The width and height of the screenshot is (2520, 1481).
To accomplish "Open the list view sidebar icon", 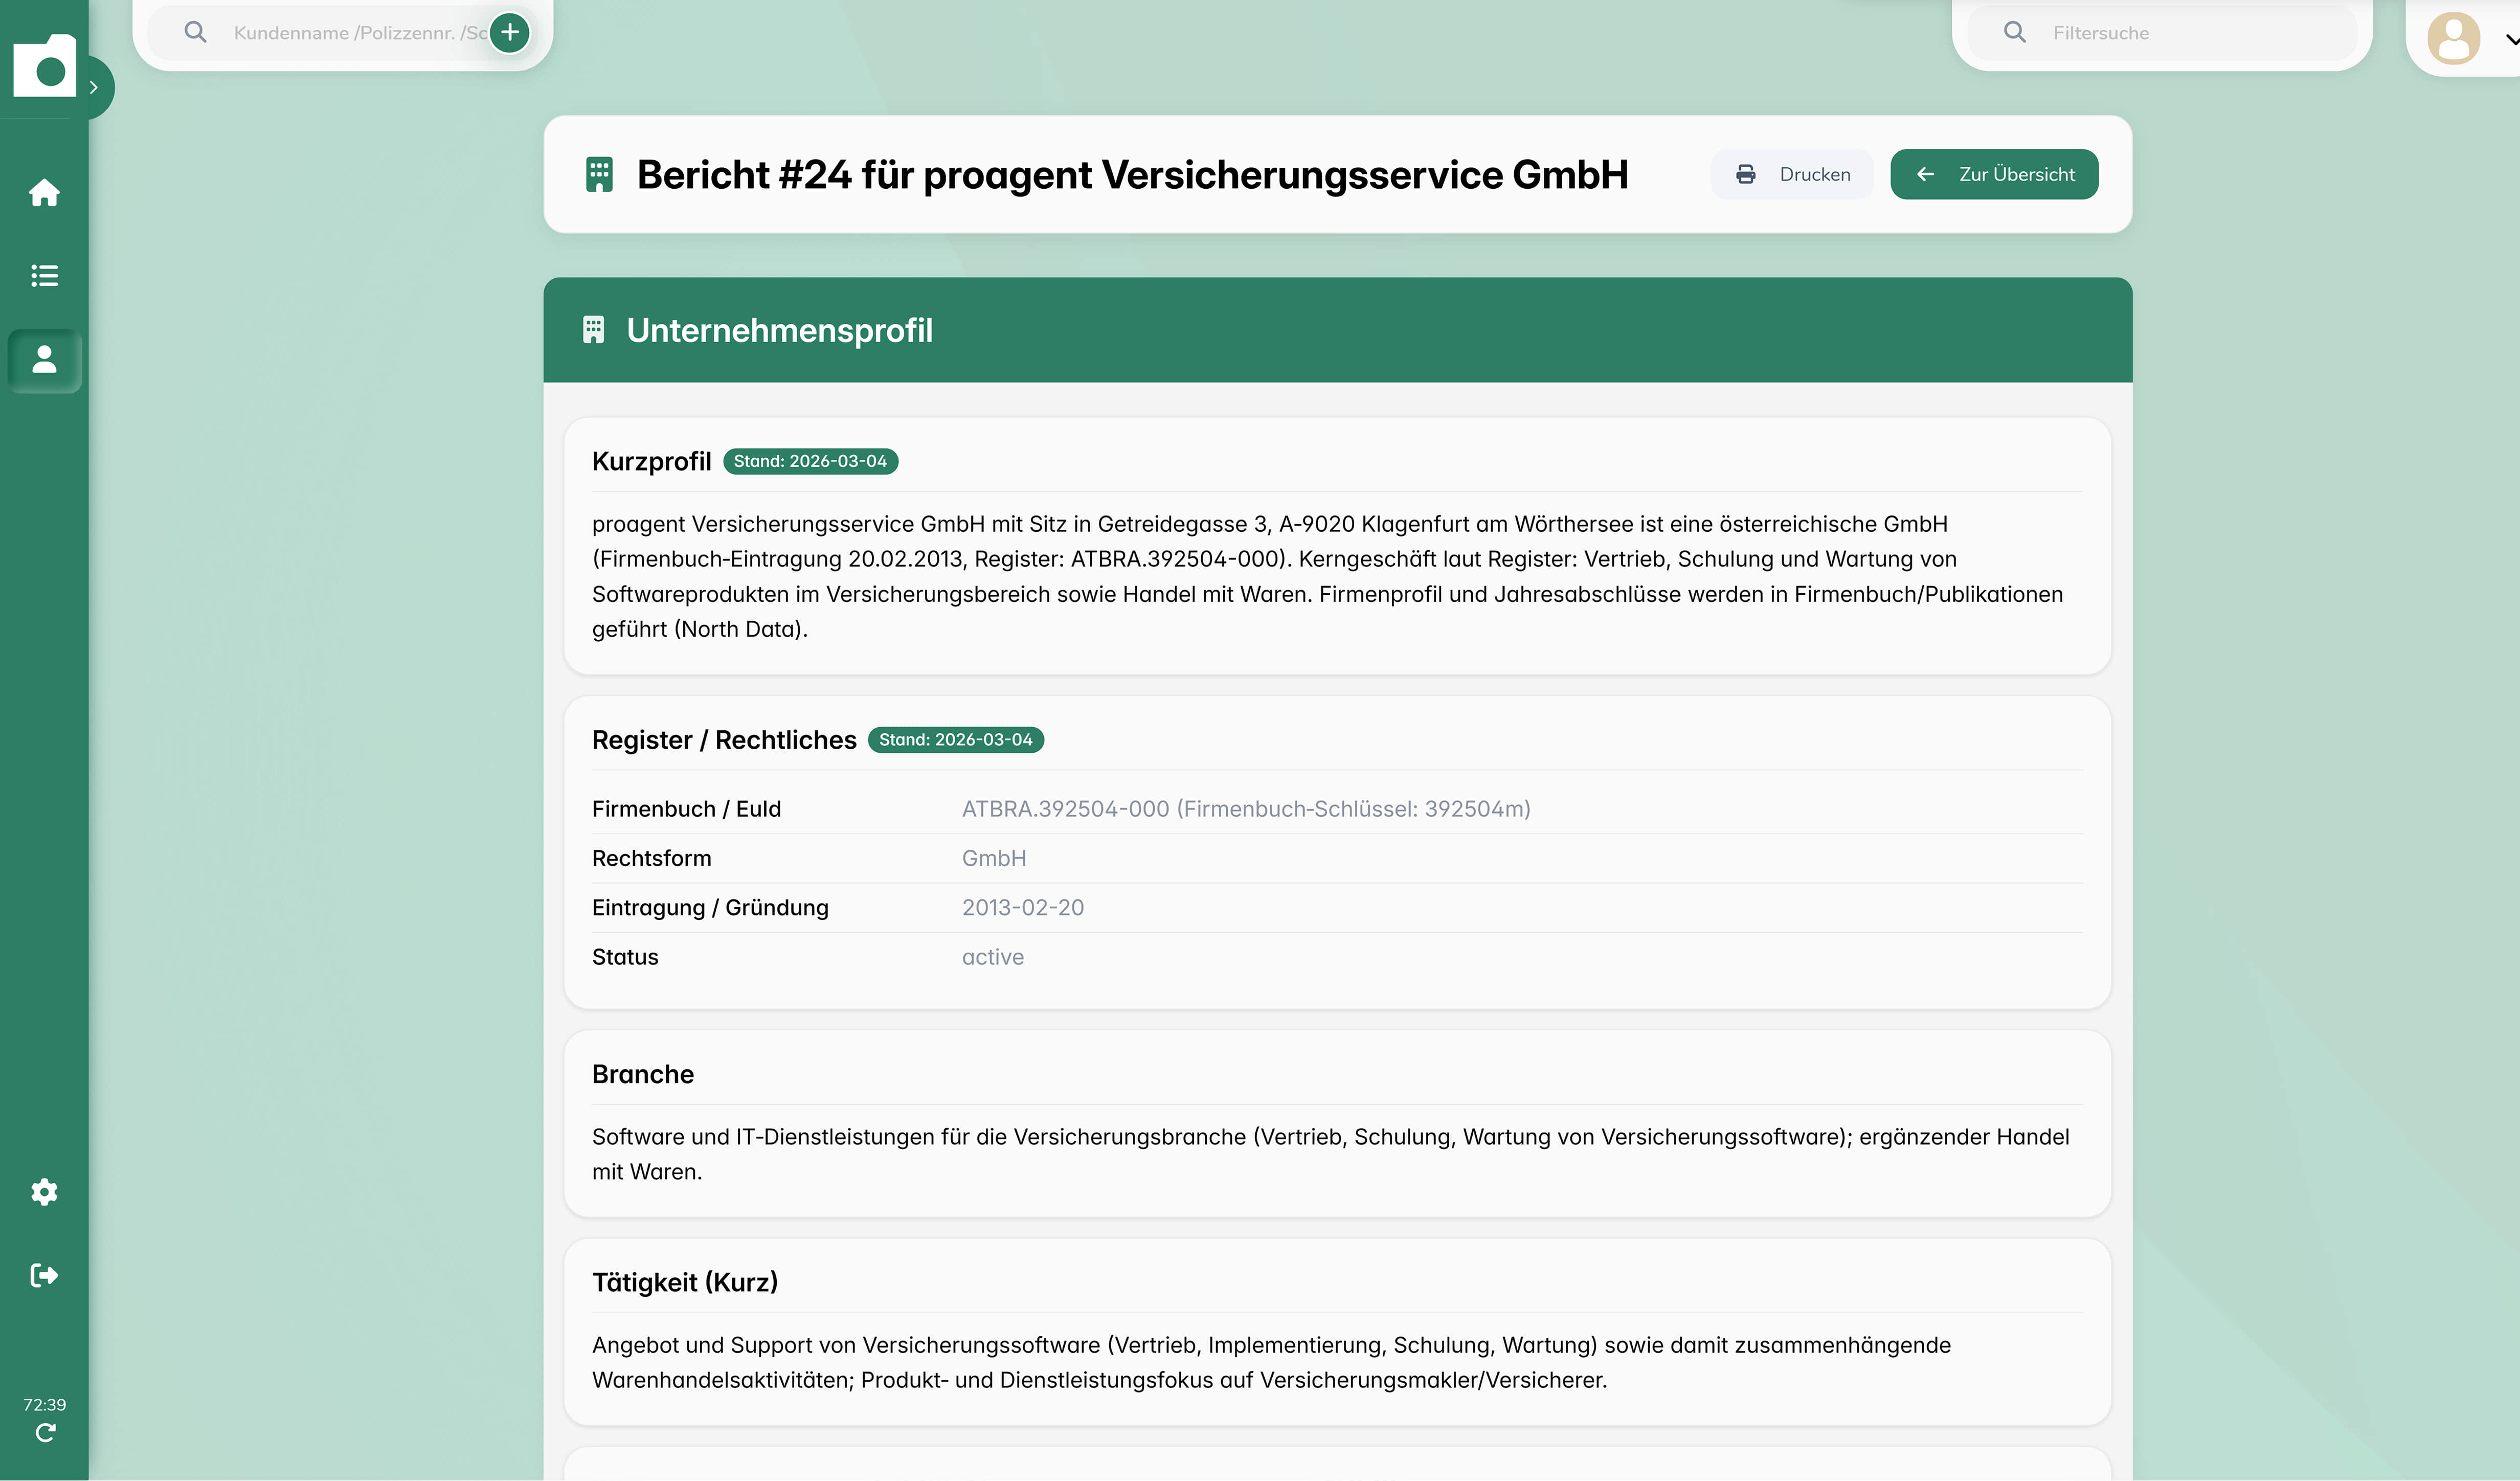I will (x=44, y=275).
